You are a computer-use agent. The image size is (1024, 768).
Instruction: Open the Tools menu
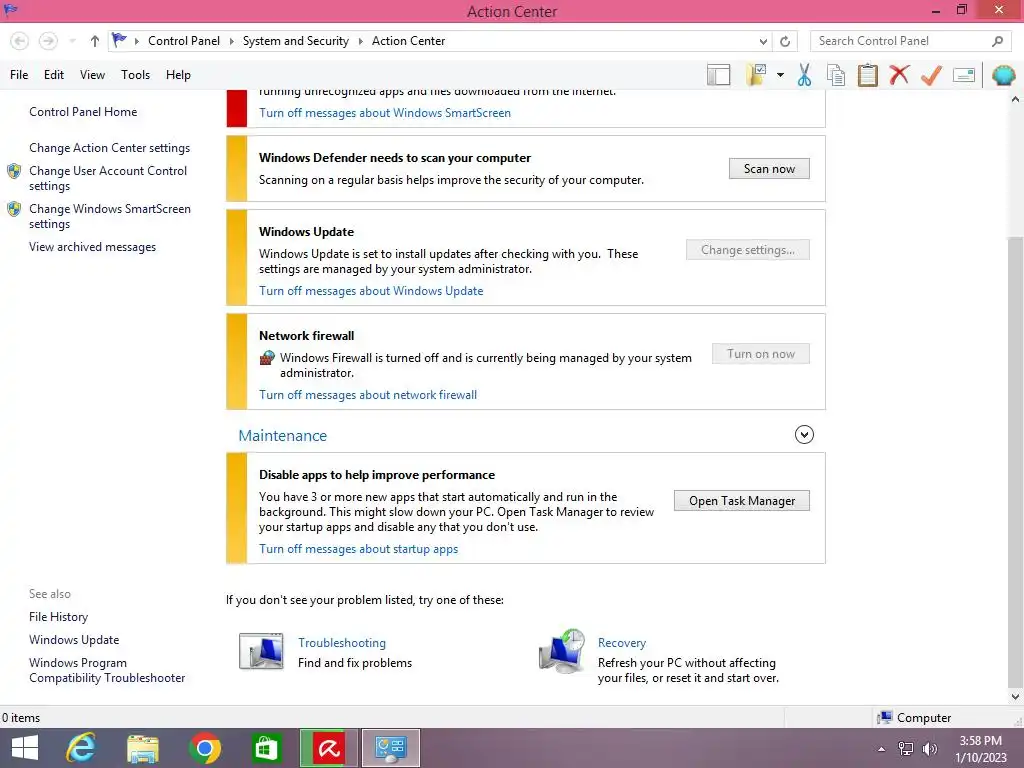(x=135, y=75)
